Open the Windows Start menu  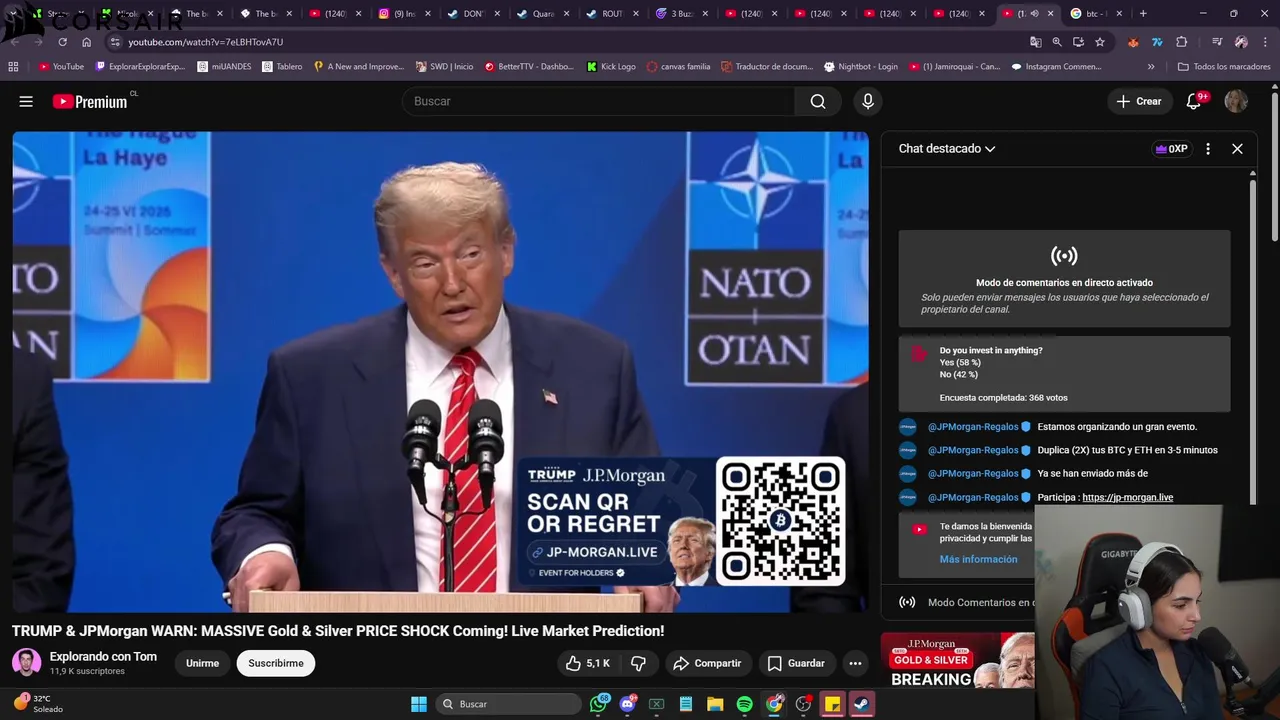point(419,704)
